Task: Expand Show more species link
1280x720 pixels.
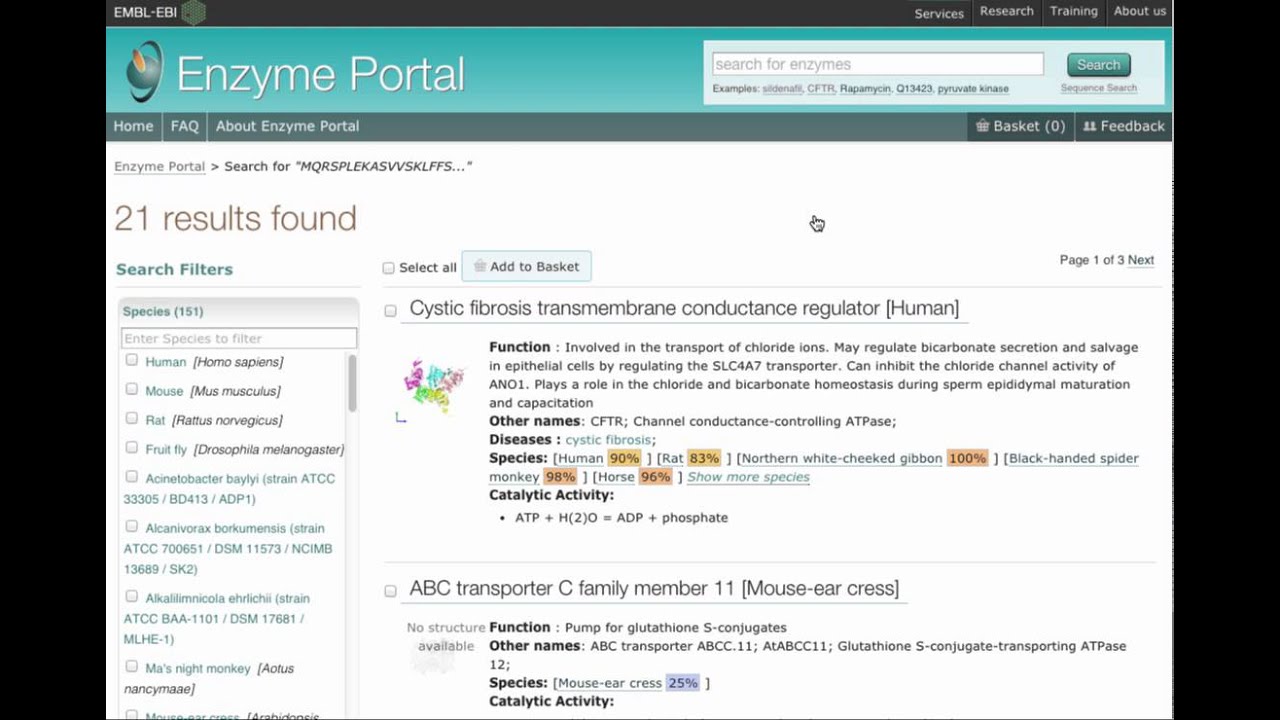Action: click(748, 477)
